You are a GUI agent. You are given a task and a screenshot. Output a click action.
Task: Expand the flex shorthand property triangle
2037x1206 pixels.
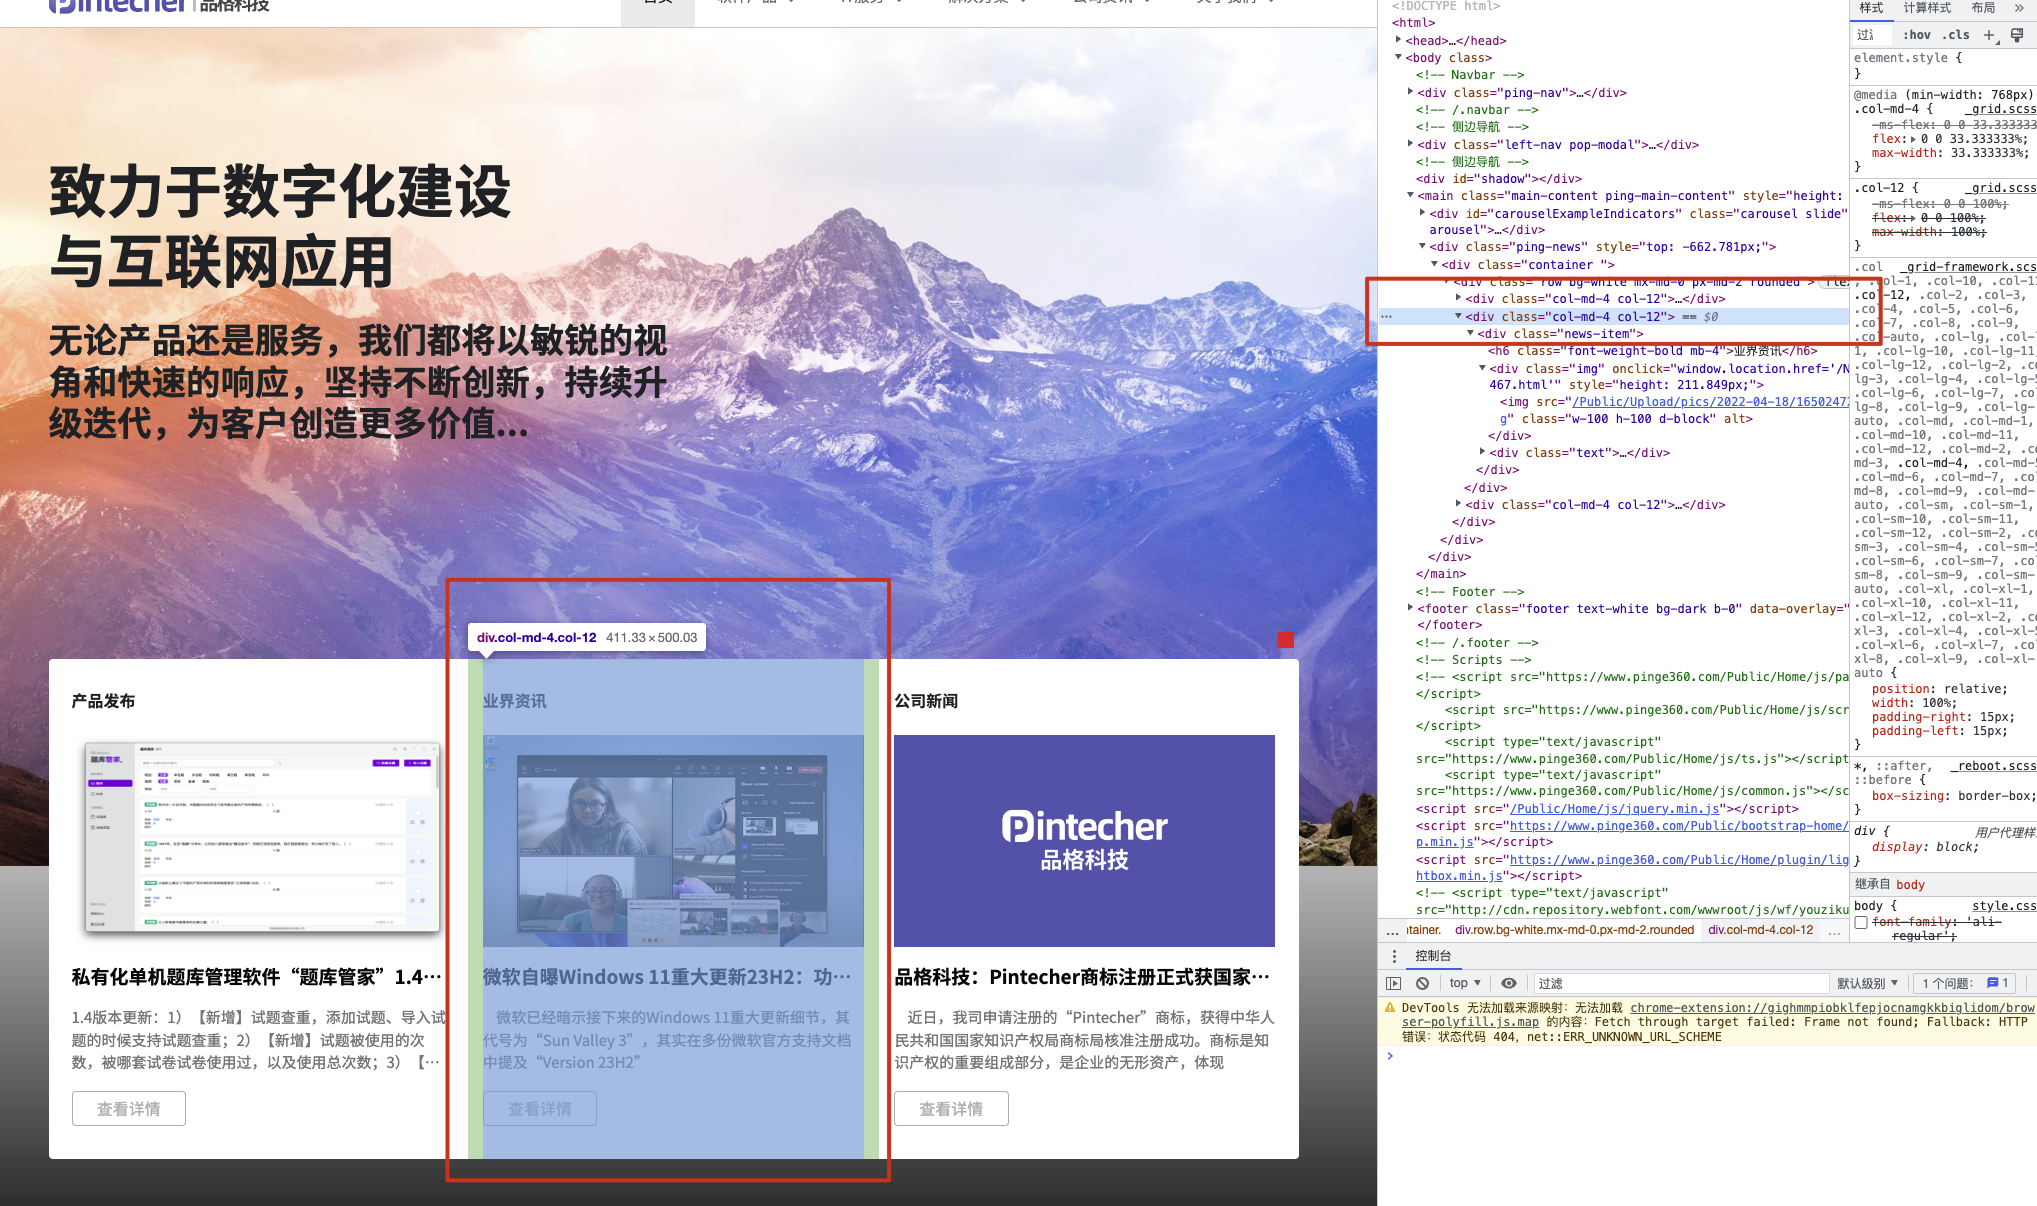(1913, 139)
